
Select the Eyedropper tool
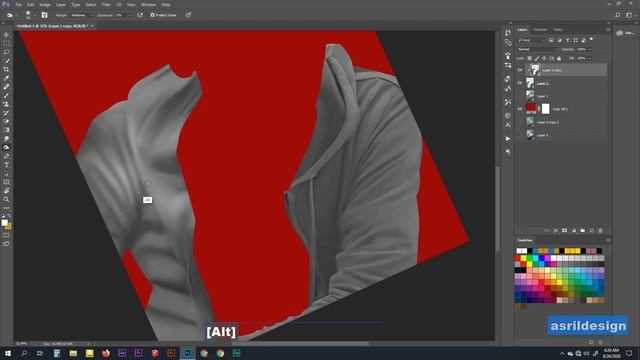click(x=6, y=78)
